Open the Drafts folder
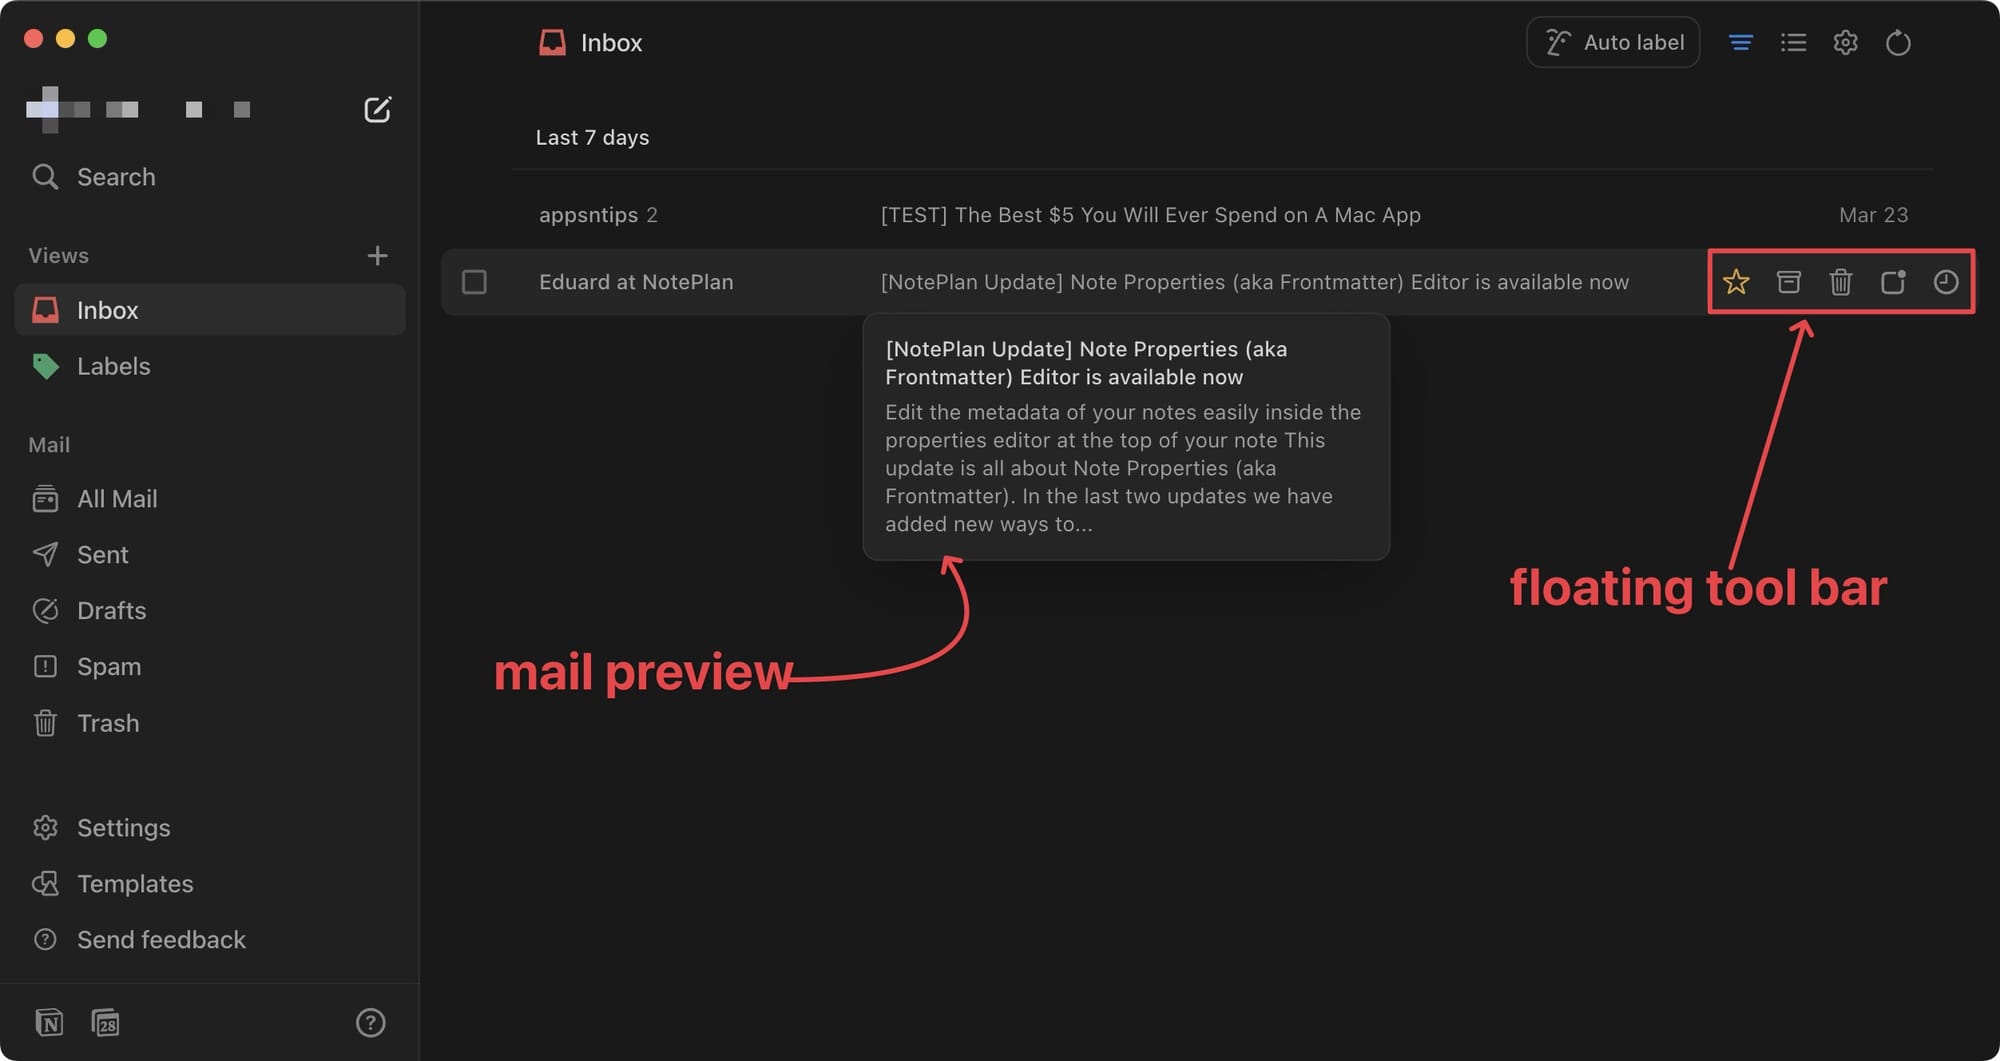 click(x=210, y=610)
